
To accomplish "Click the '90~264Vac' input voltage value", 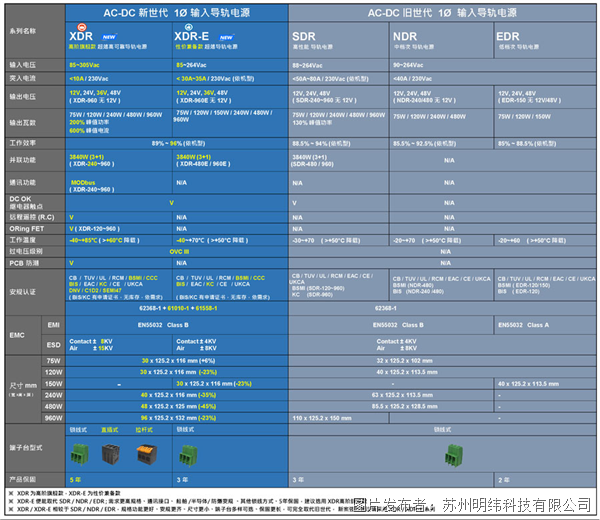I will pyautogui.click(x=408, y=65).
